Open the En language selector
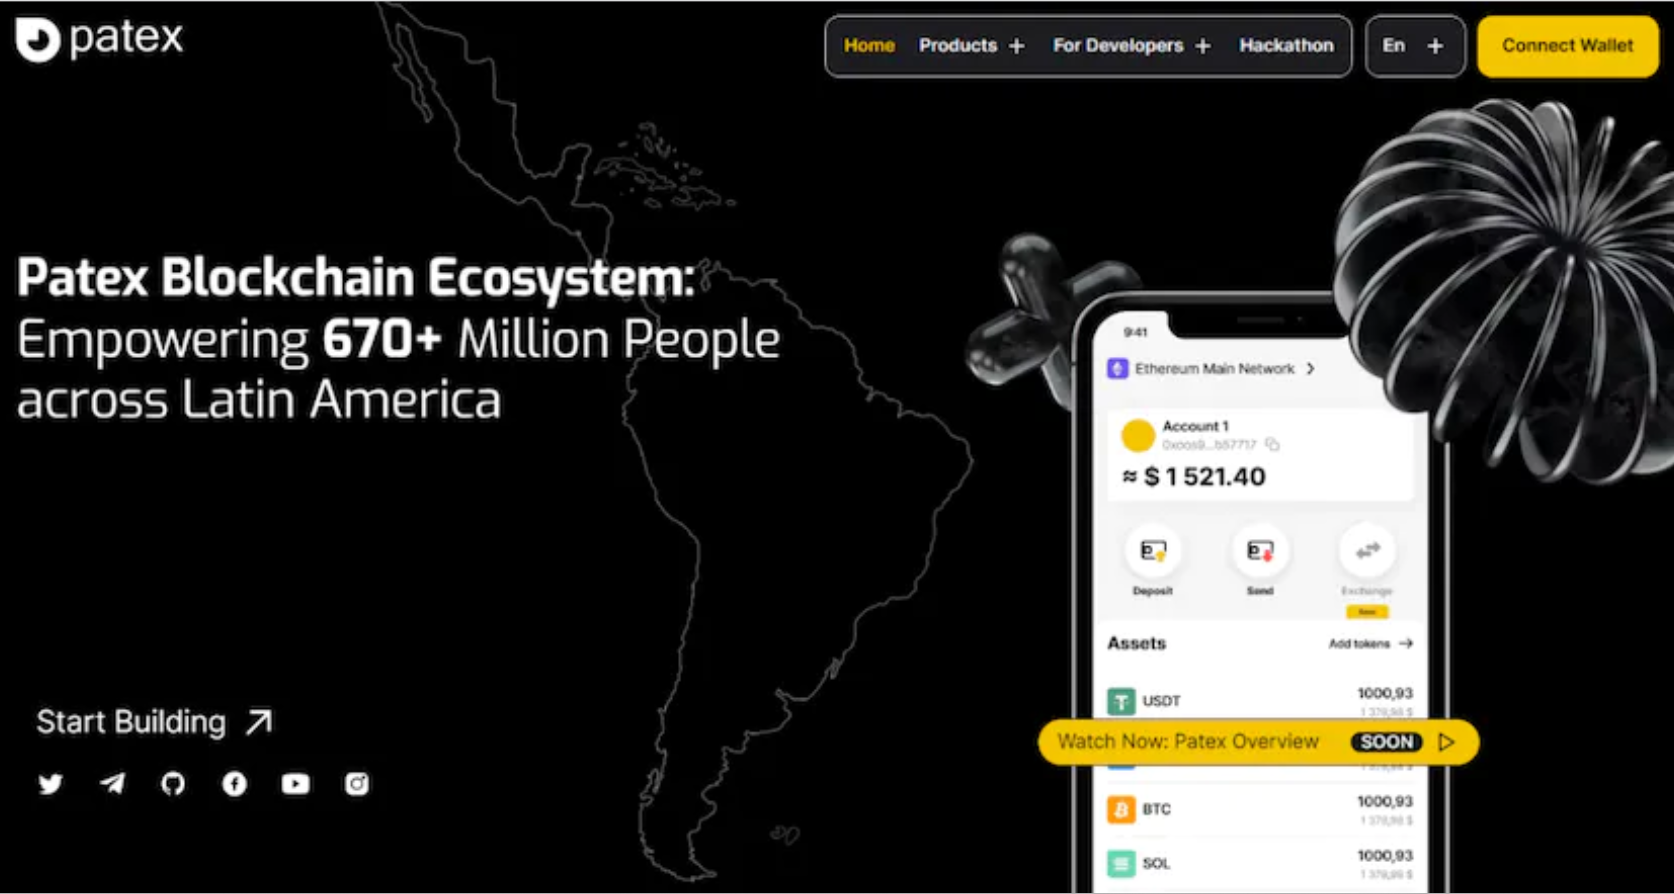This screenshot has width=1674, height=894. tap(1413, 46)
